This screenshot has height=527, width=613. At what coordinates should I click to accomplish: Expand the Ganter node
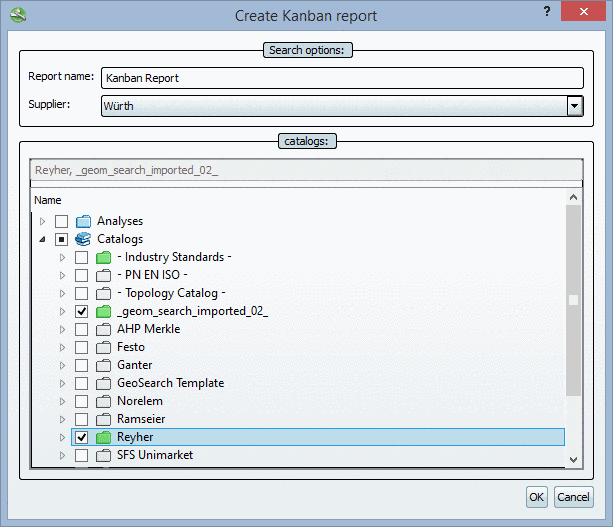click(x=62, y=365)
